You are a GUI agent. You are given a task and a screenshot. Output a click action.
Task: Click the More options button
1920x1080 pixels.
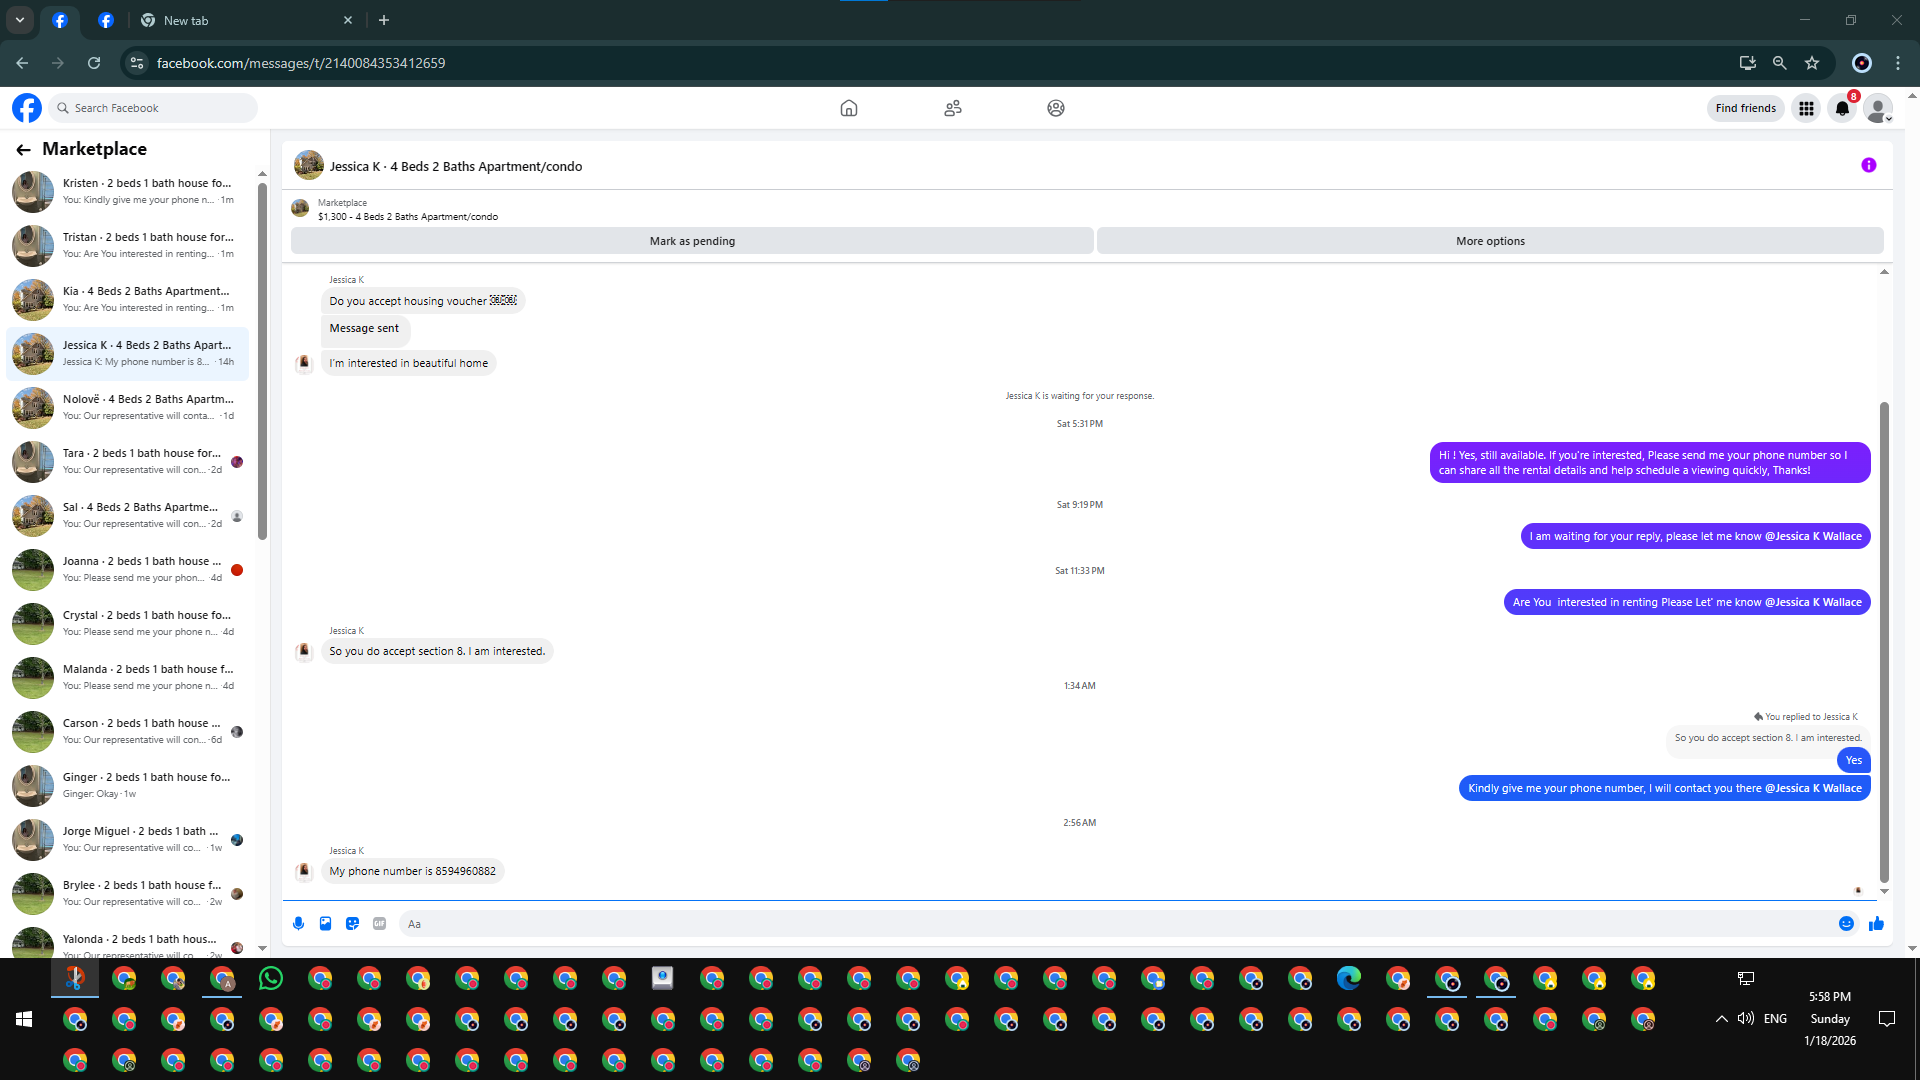pos(1490,241)
